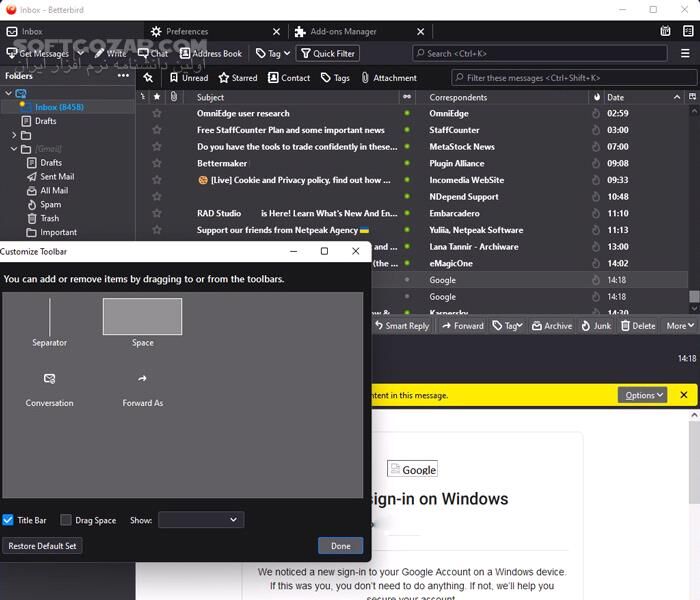Toggle the Unread quick filter
The image size is (700, 600).
click(189, 78)
